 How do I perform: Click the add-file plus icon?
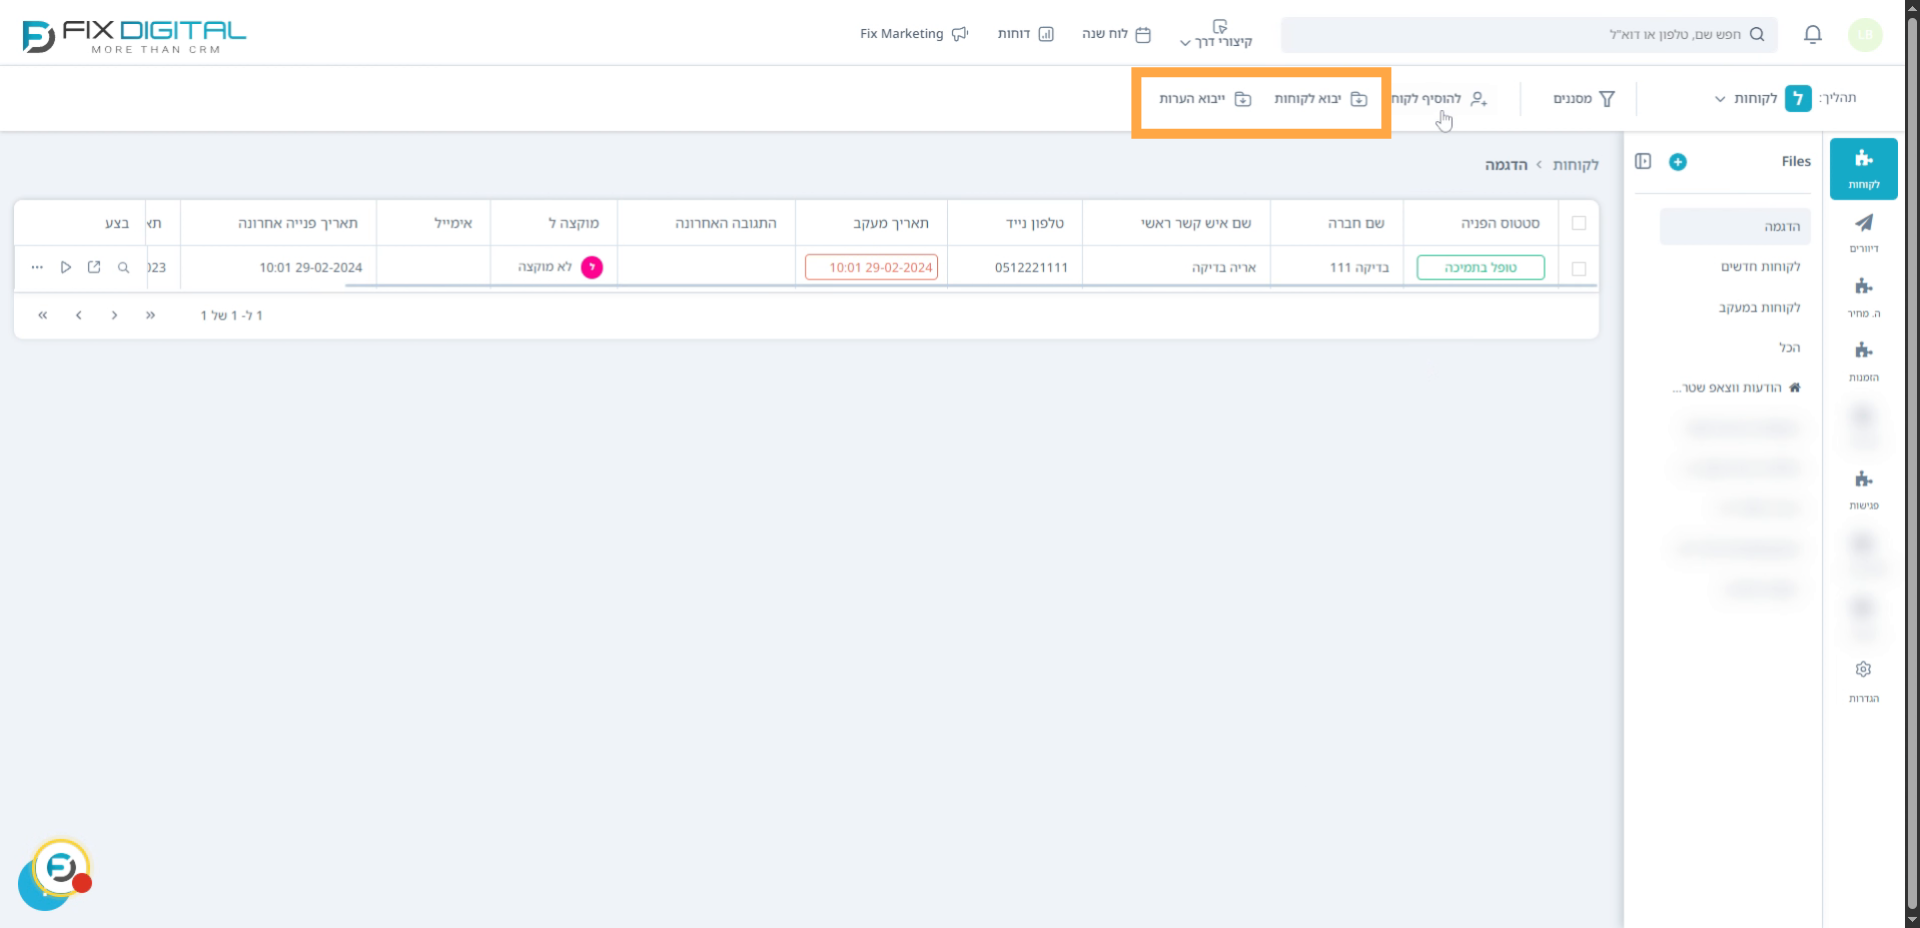1678,162
